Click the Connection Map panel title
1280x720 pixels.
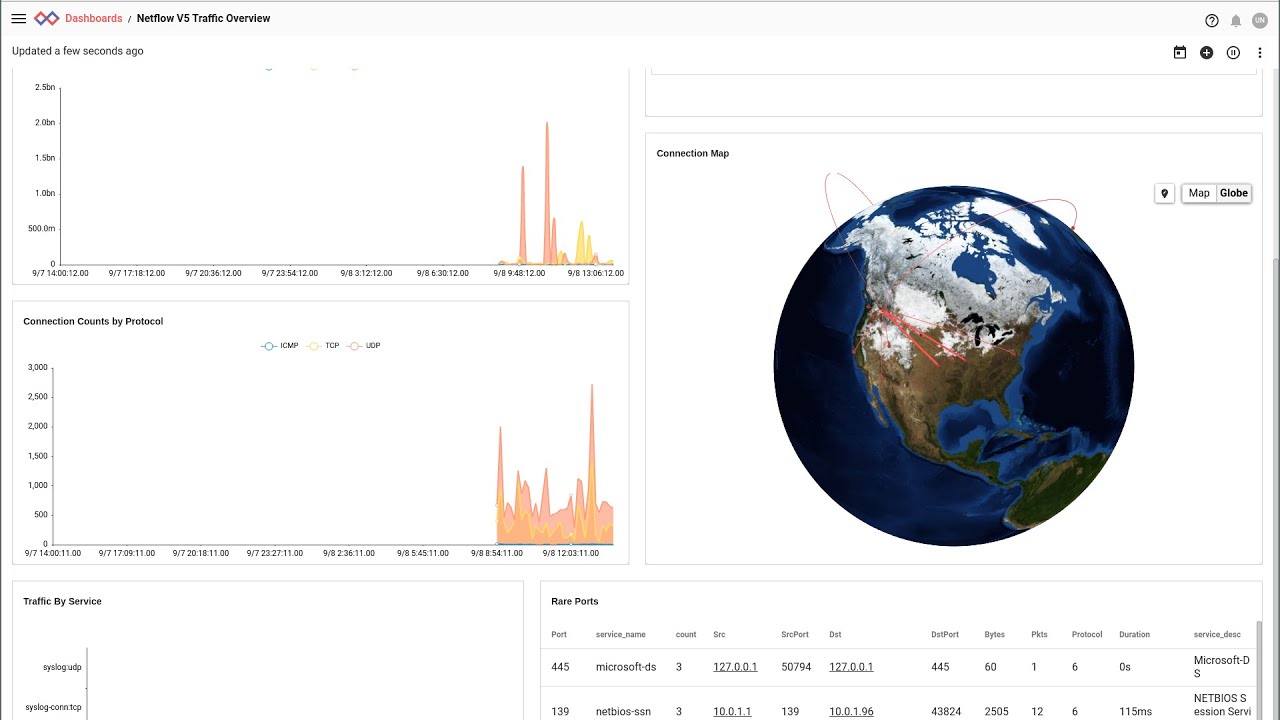(693, 153)
